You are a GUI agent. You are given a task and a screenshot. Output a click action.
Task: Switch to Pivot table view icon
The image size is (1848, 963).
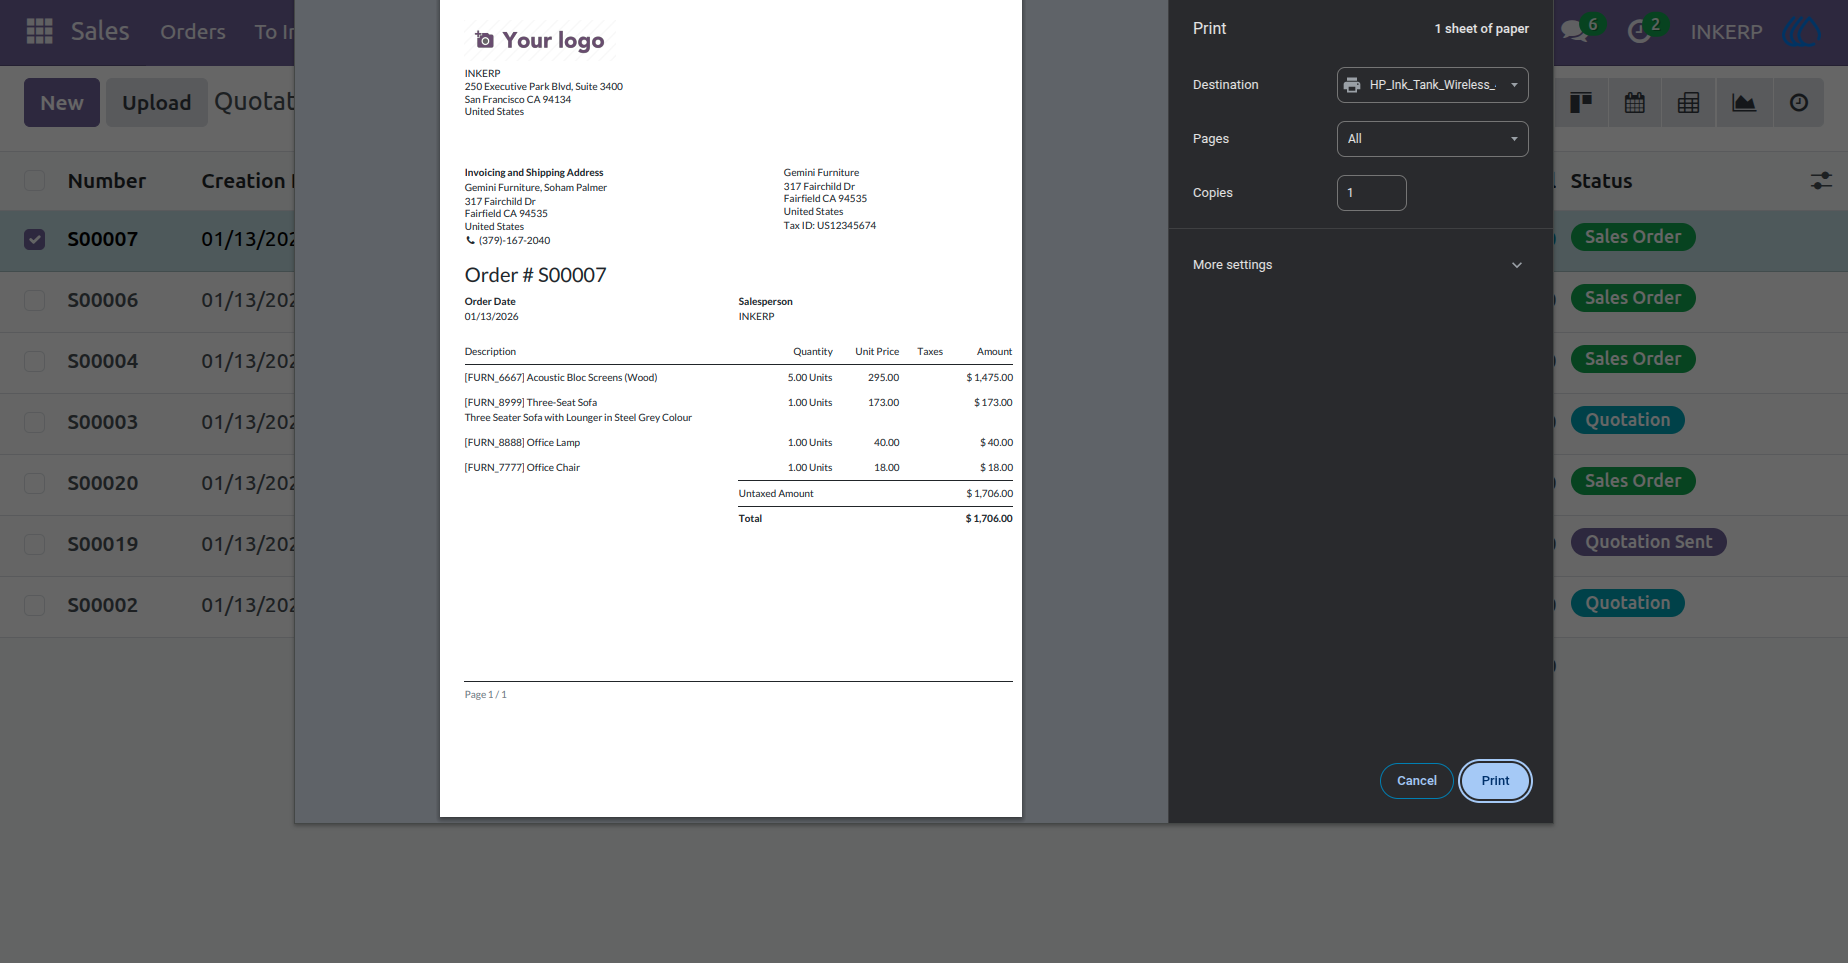tap(1689, 103)
